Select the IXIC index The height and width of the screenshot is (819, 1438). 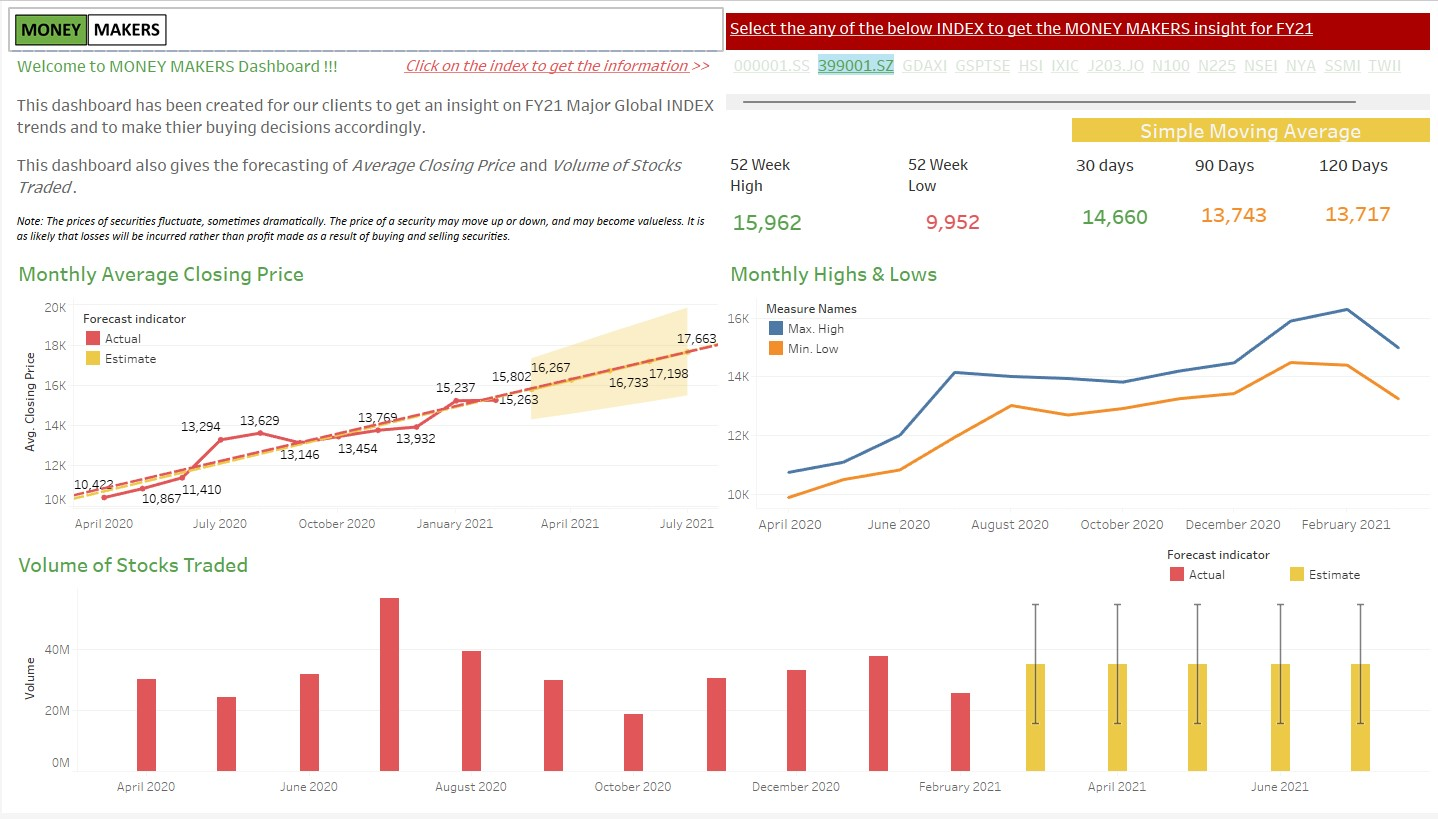(x=1064, y=66)
